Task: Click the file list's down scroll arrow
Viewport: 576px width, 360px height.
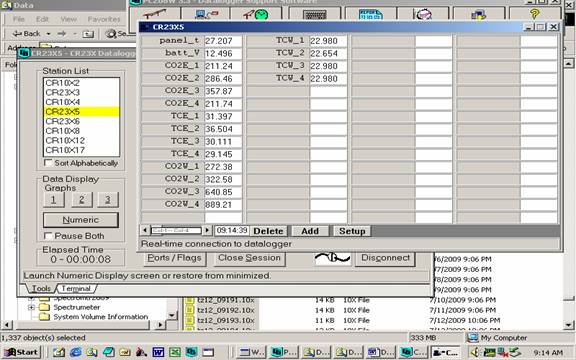Action: click(568, 325)
